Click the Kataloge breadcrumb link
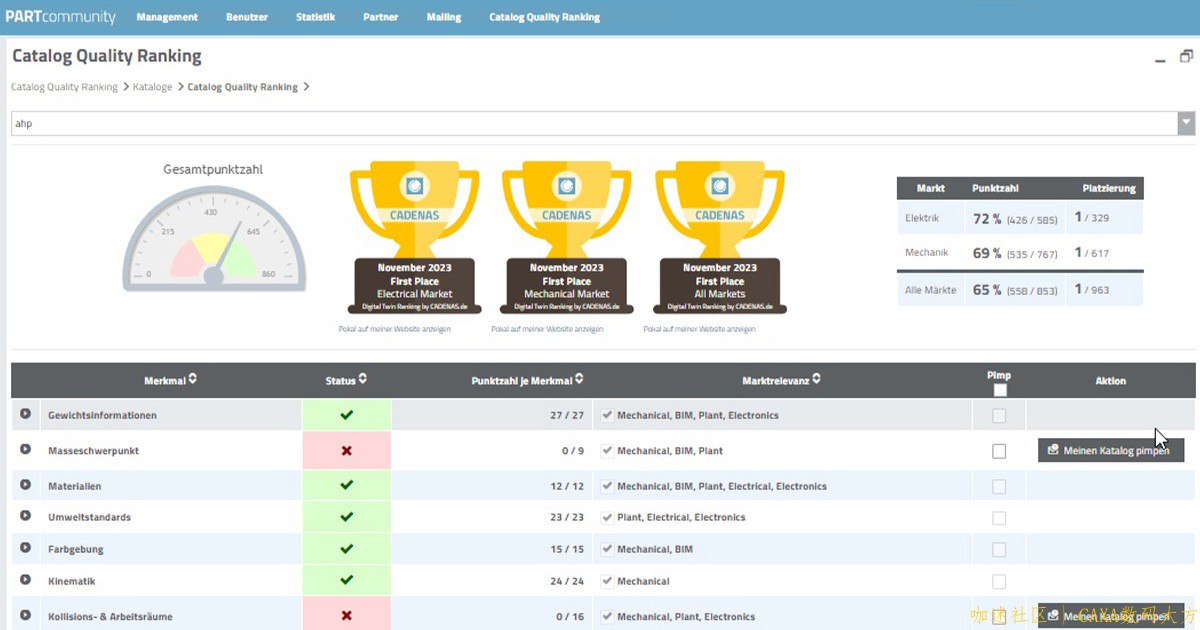Screen dimensions: 1200x630 [x=152, y=87]
